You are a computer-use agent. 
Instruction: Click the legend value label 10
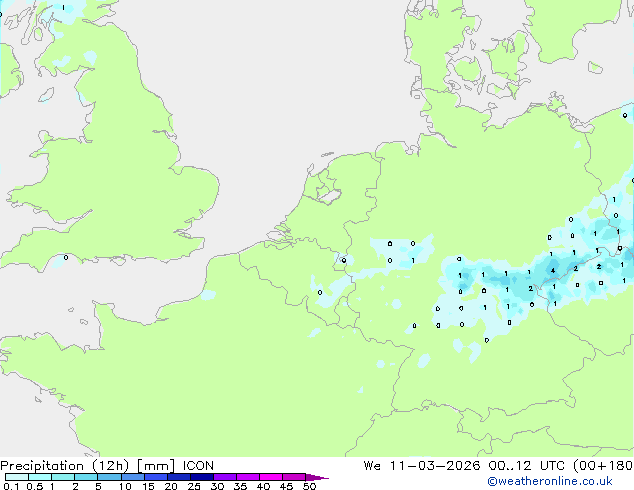125,486
